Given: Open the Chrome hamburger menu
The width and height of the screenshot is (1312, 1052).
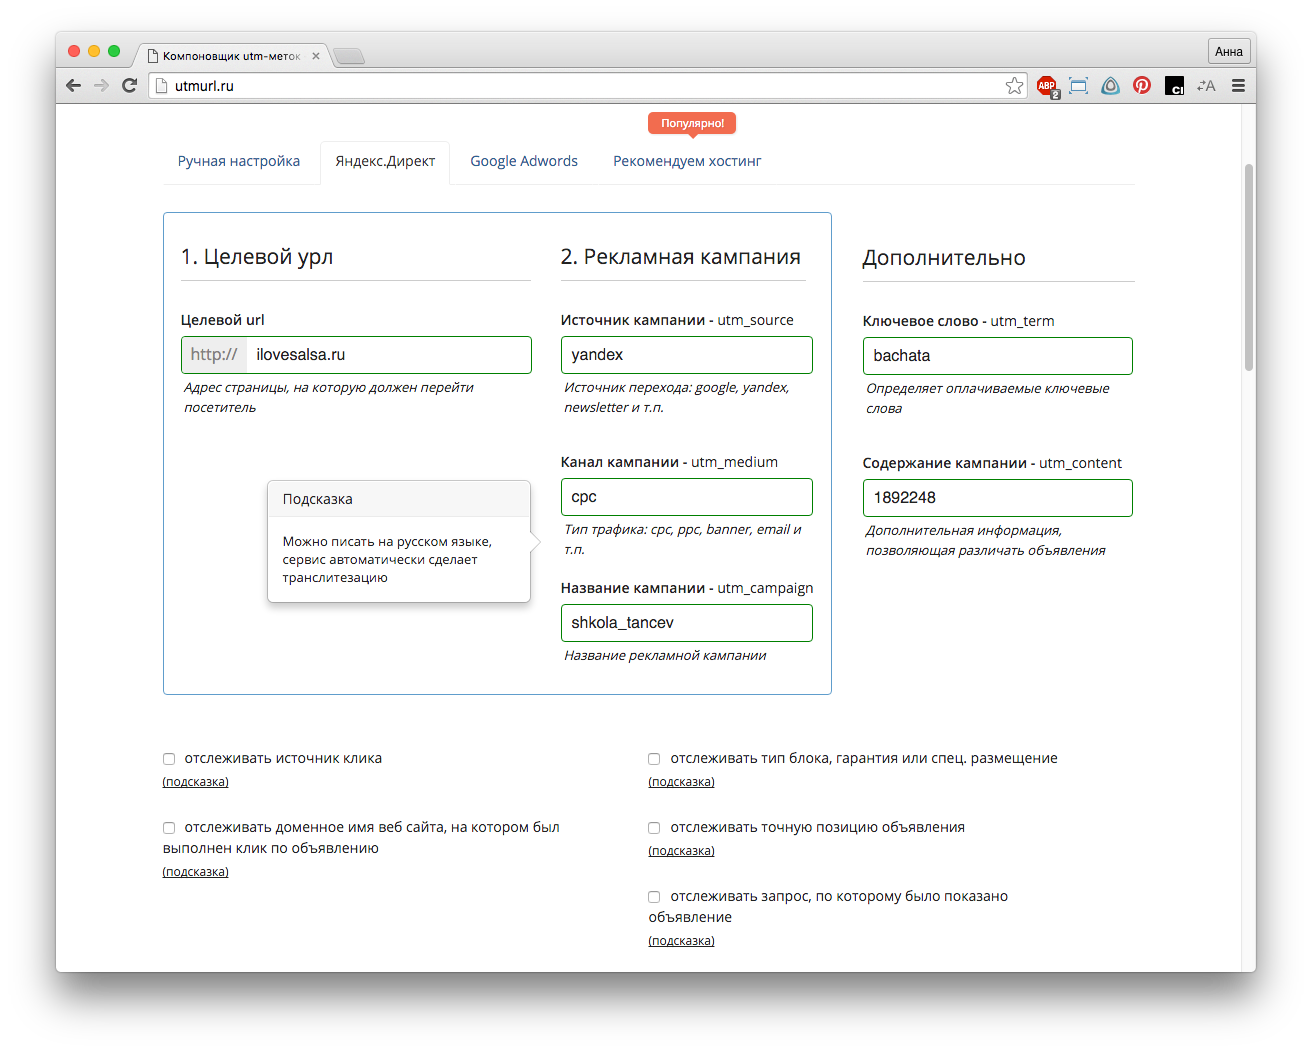Looking at the screenshot, I should pyautogui.click(x=1238, y=86).
